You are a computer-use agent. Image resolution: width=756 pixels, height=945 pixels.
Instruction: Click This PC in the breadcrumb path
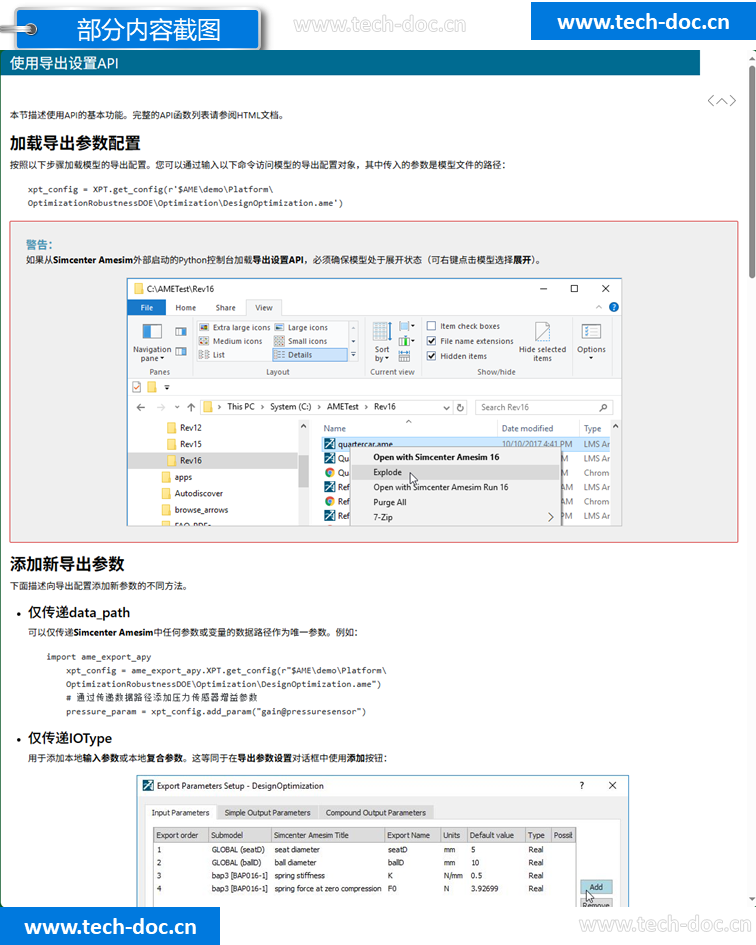(x=241, y=407)
